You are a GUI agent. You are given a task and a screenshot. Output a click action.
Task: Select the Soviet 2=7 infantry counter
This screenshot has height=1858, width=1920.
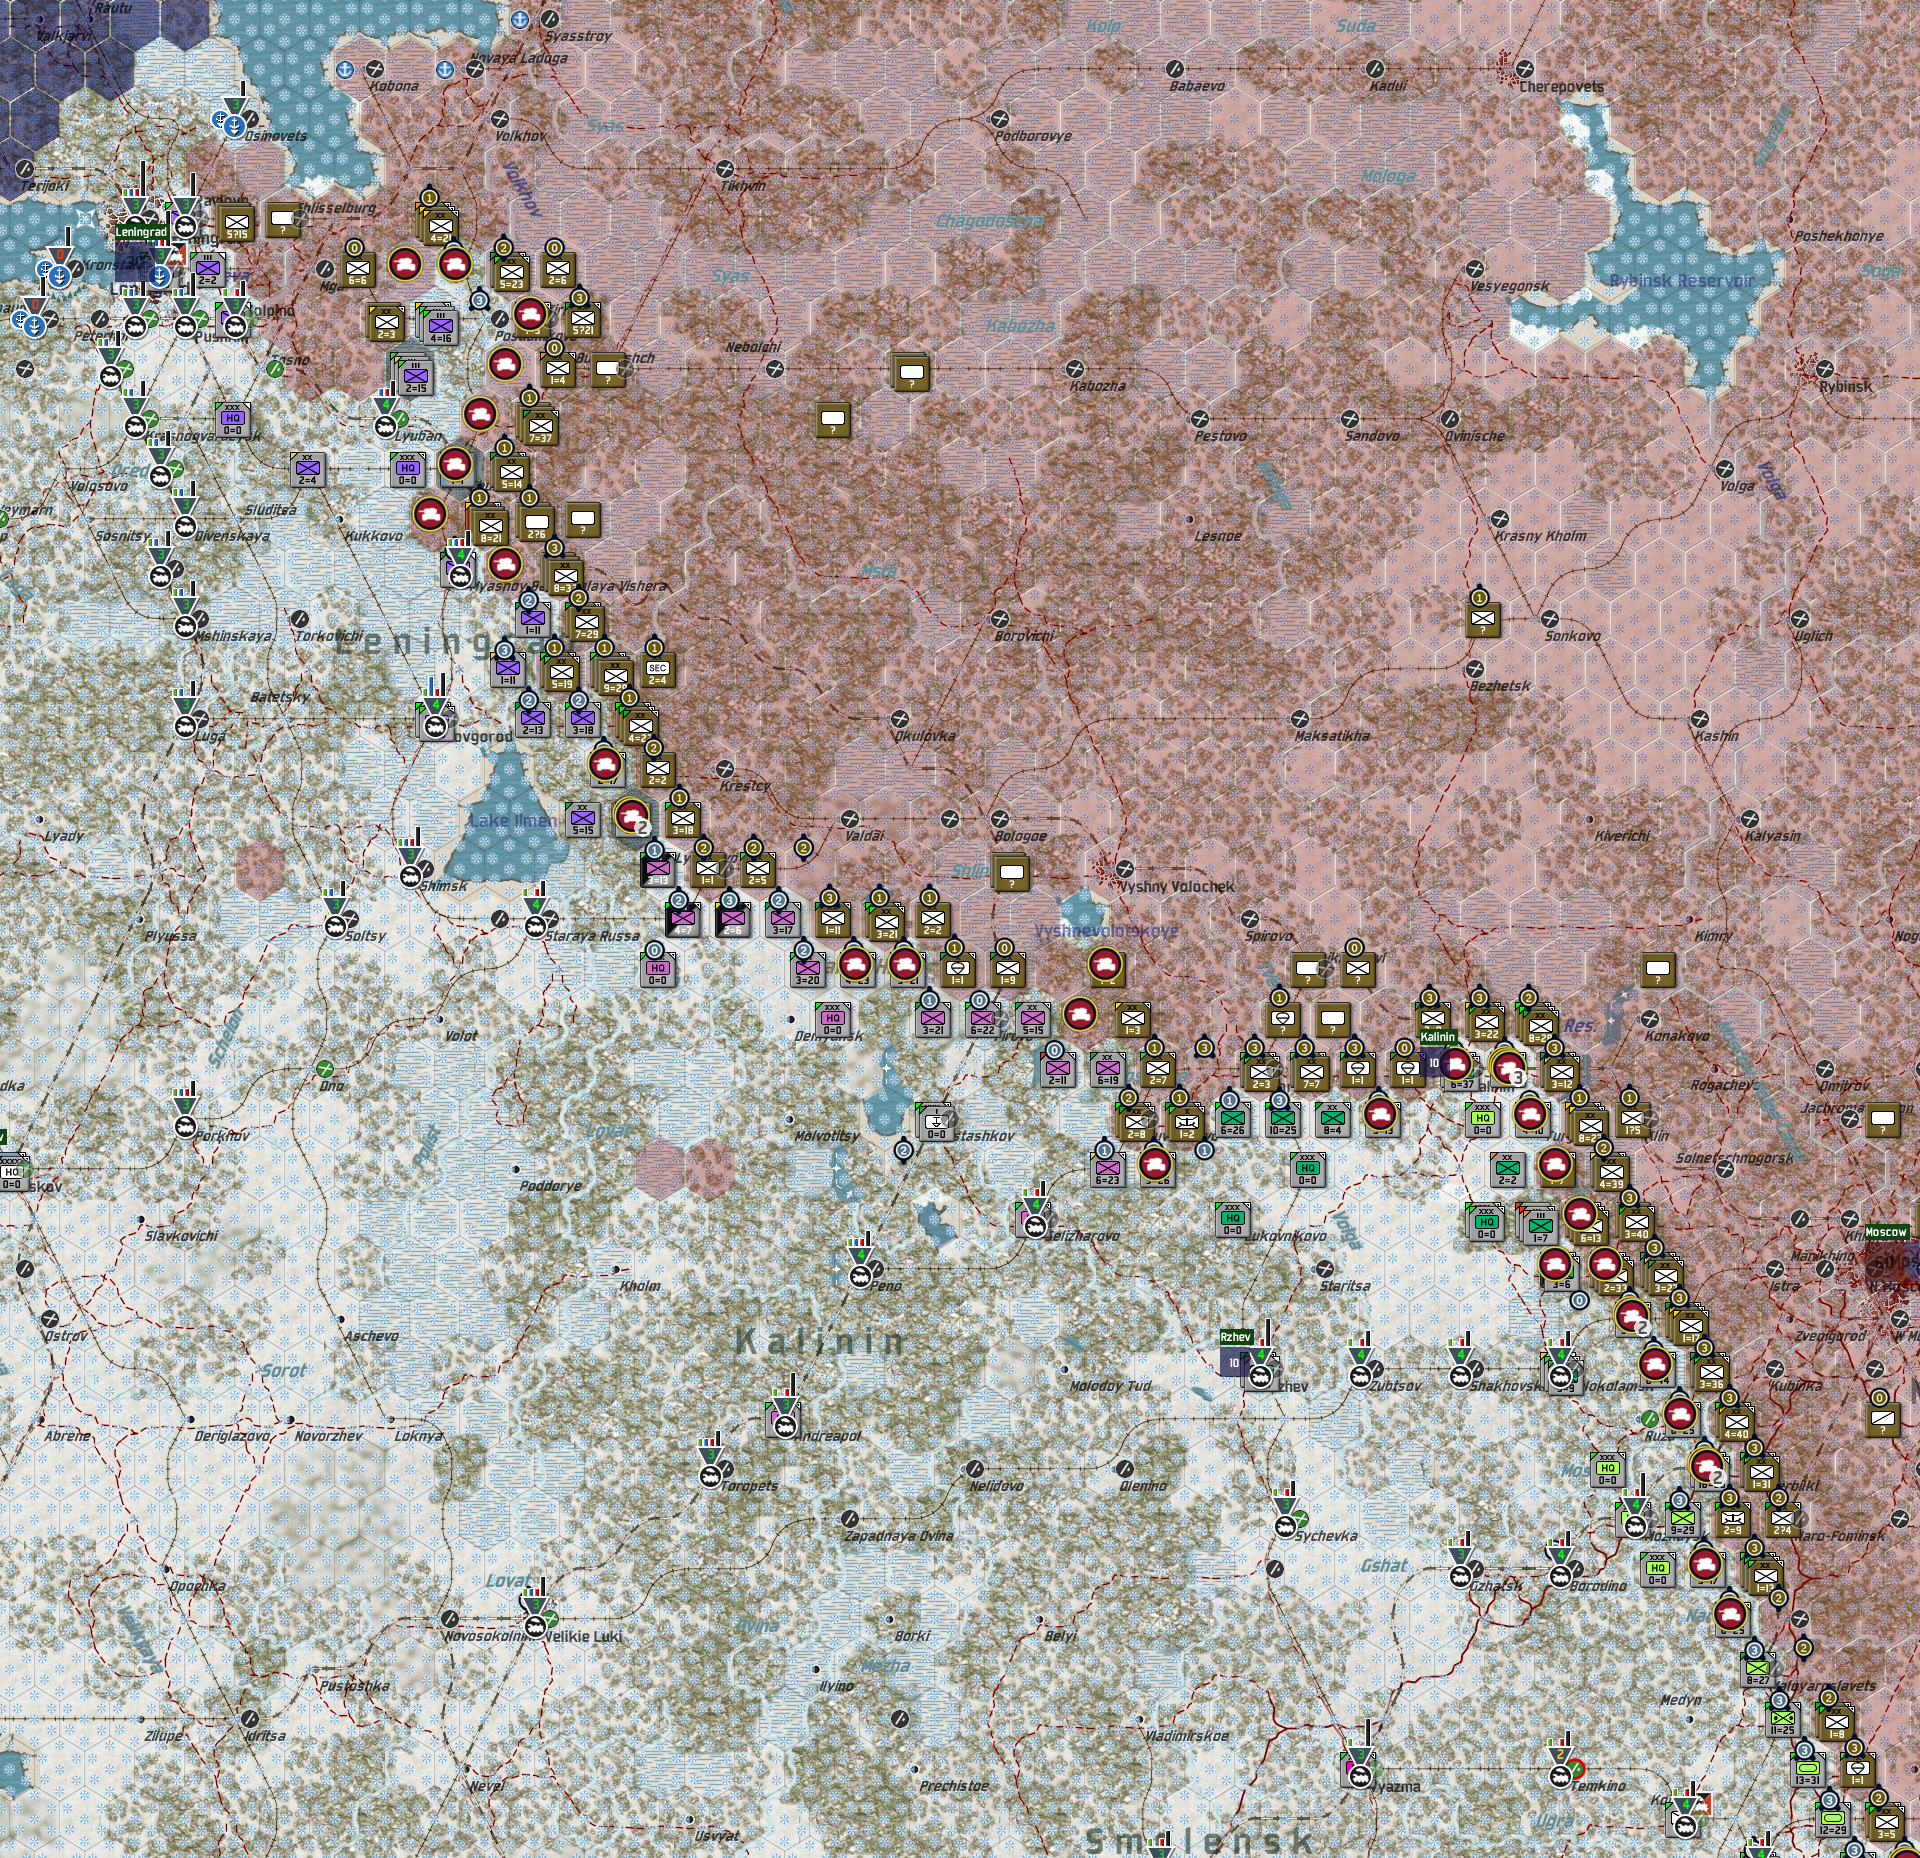tap(1157, 1071)
